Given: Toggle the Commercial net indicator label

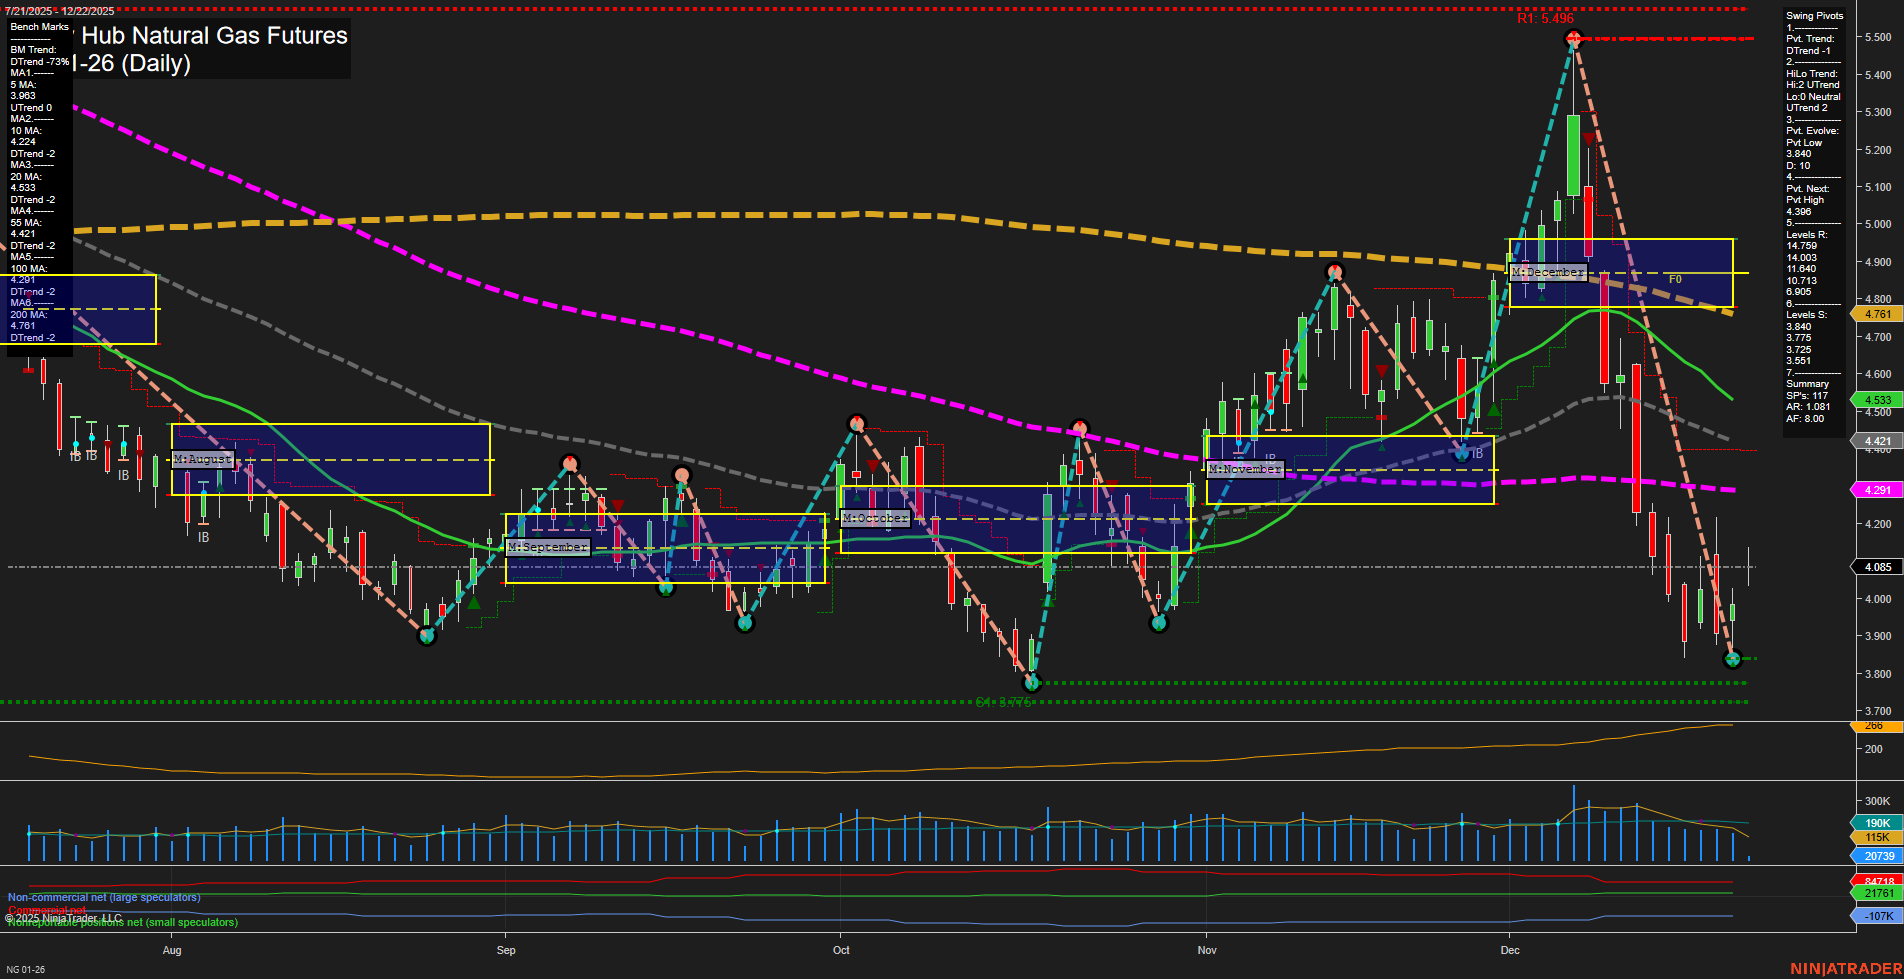Looking at the screenshot, I should 45,910.
